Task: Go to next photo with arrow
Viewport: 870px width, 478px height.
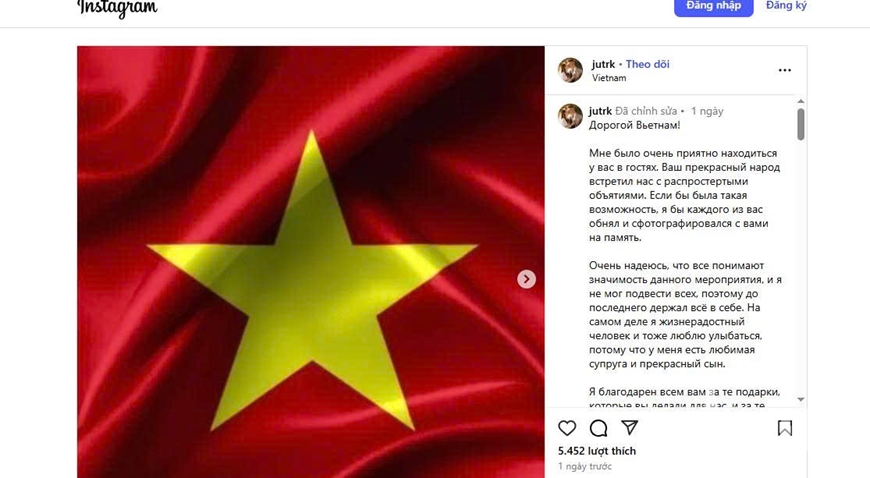Action: click(527, 279)
